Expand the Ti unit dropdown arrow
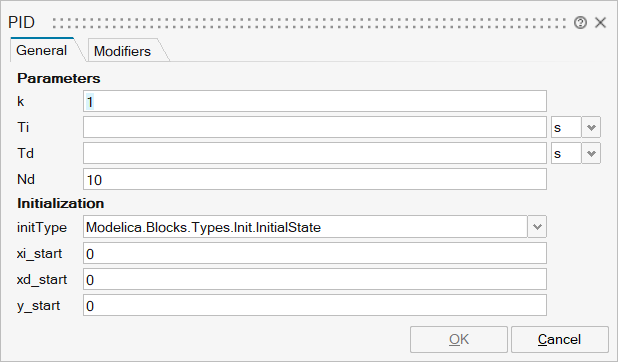Viewport: 618px width, 362px height. (x=591, y=127)
